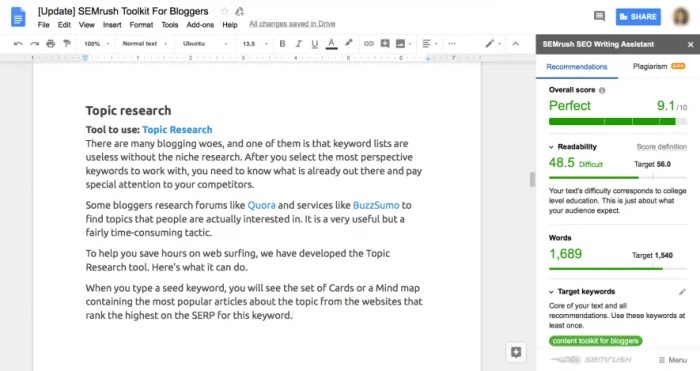
Task: Open the Insert menu
Action: (112, 25)
